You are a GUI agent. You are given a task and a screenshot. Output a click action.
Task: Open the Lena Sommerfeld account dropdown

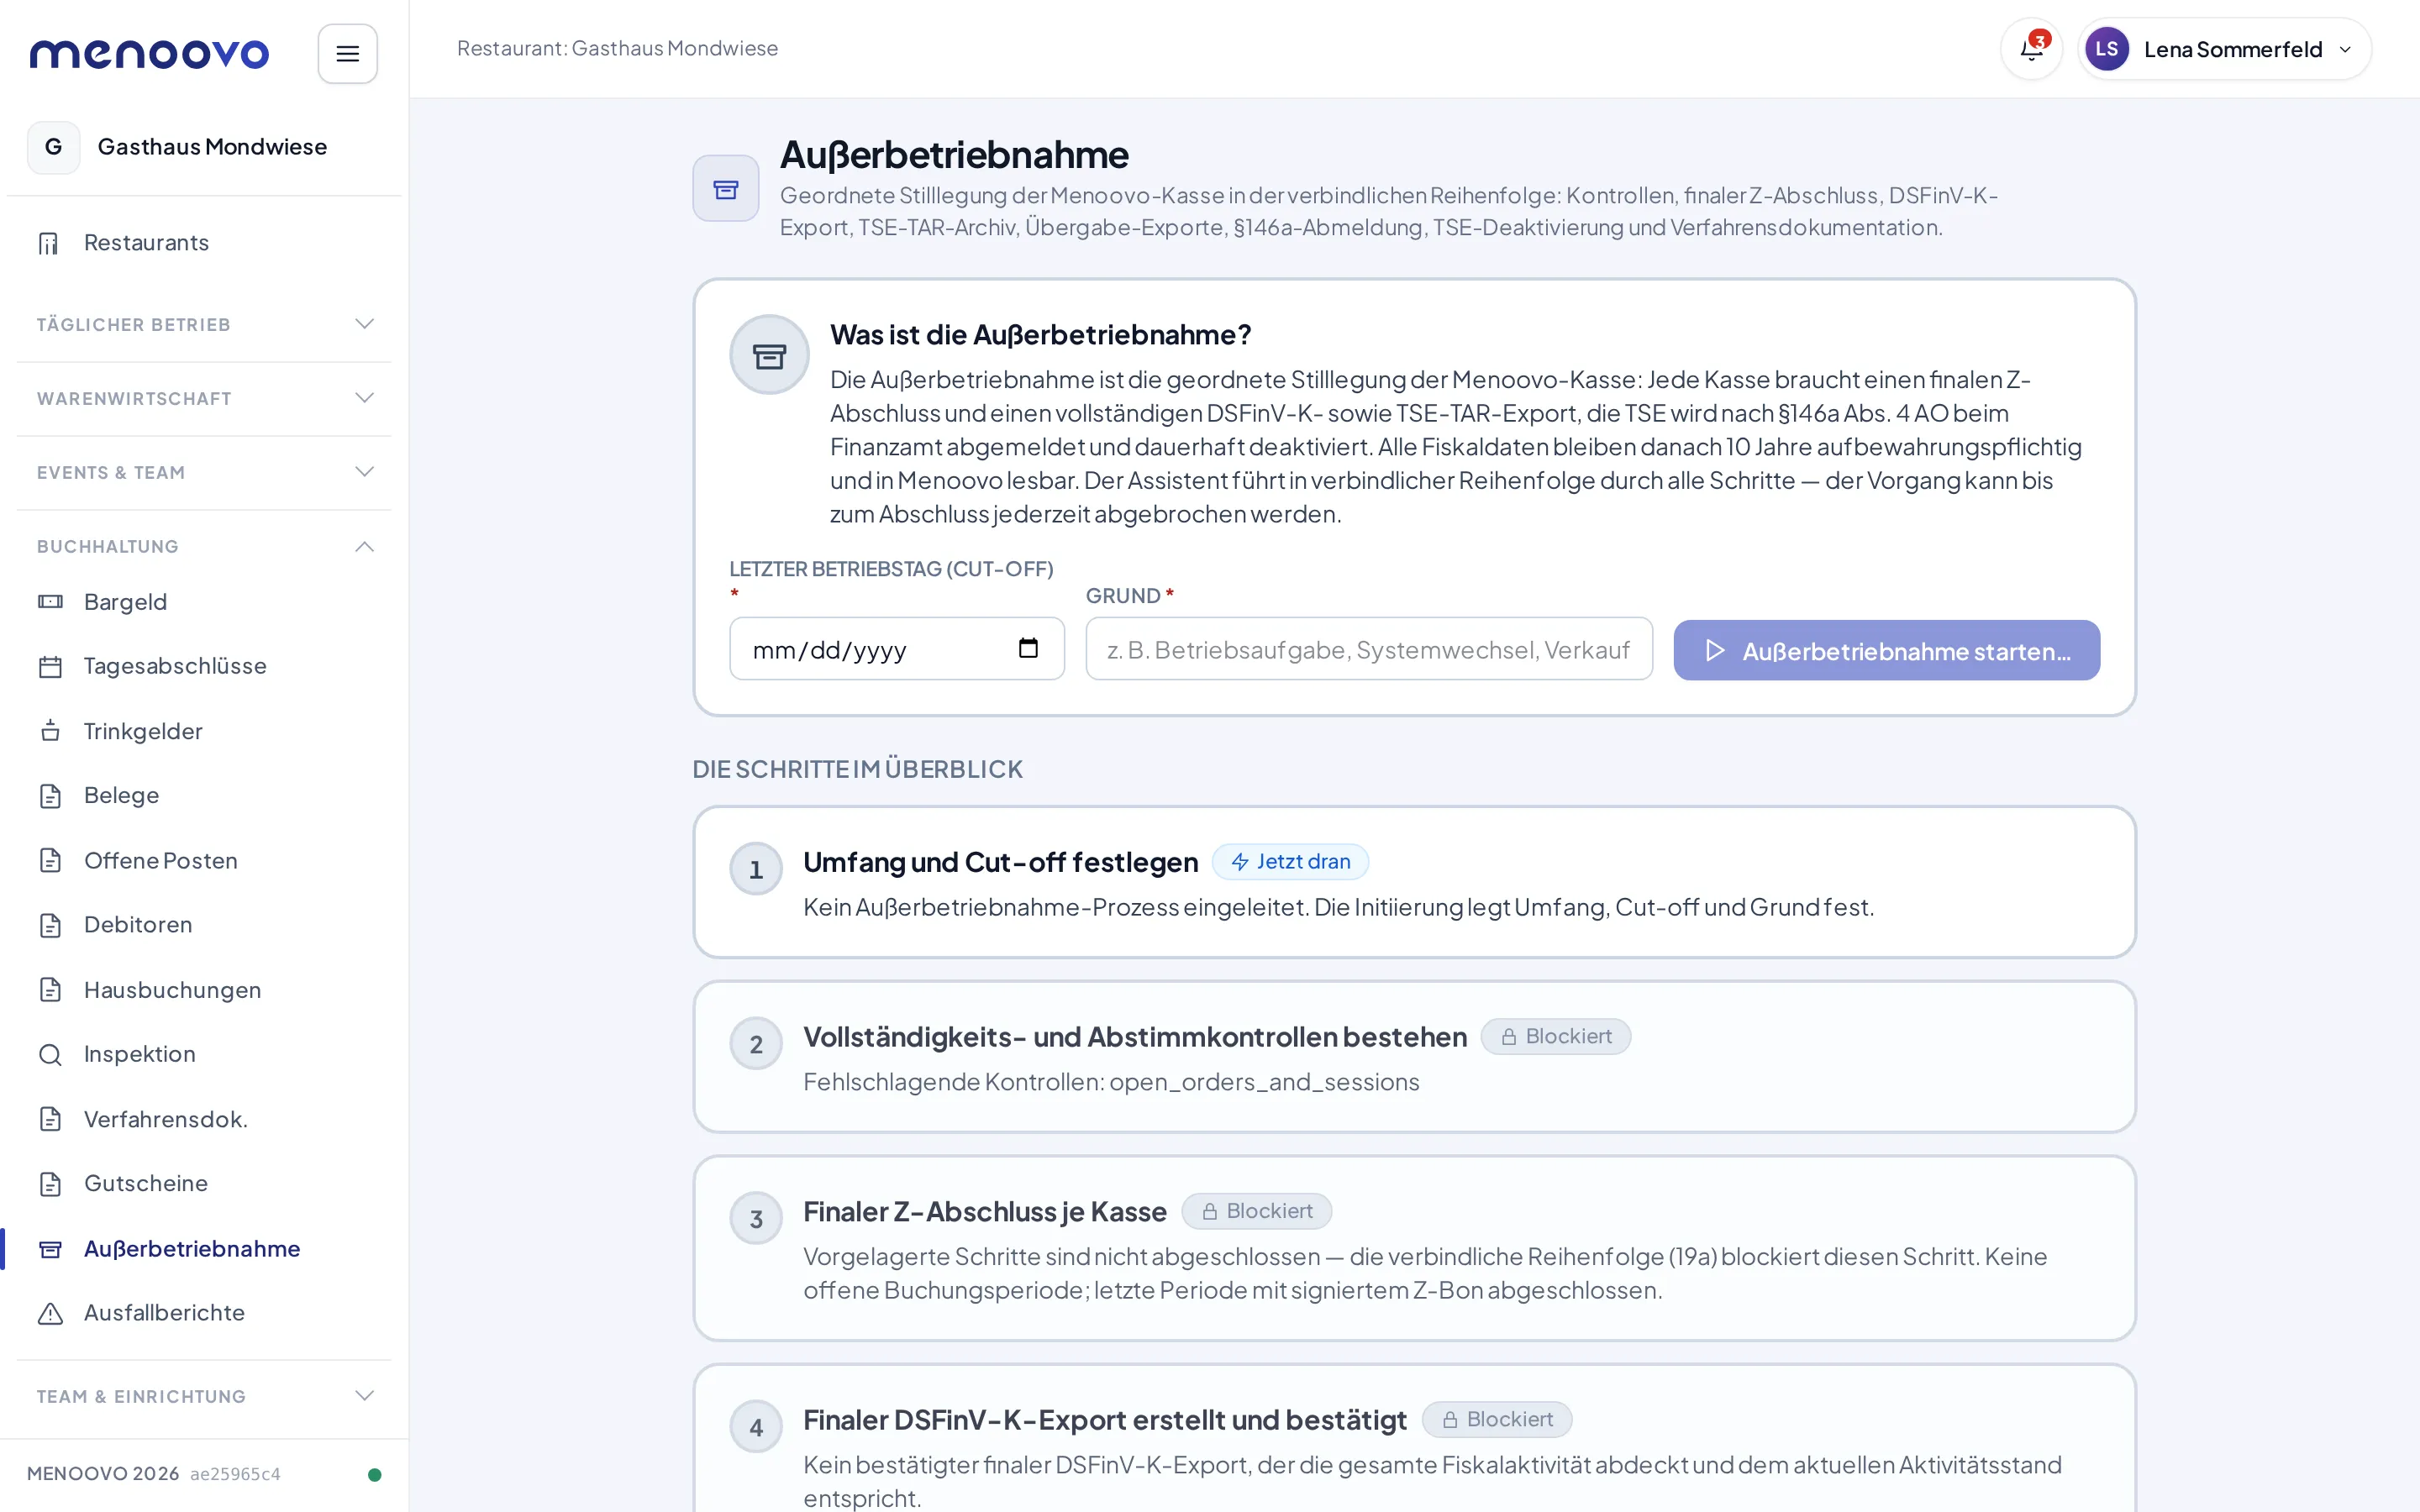coord(2224,49)
